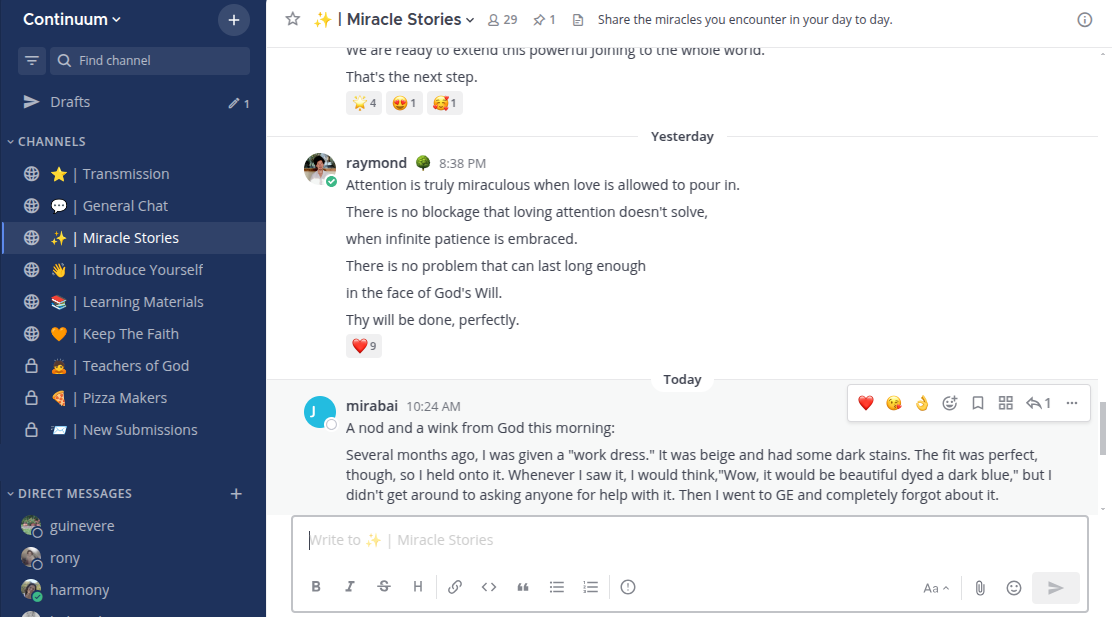The image size is (1112, 617).
Task: Apply italic formatting in composer
Action: click(x=350, y=587)
